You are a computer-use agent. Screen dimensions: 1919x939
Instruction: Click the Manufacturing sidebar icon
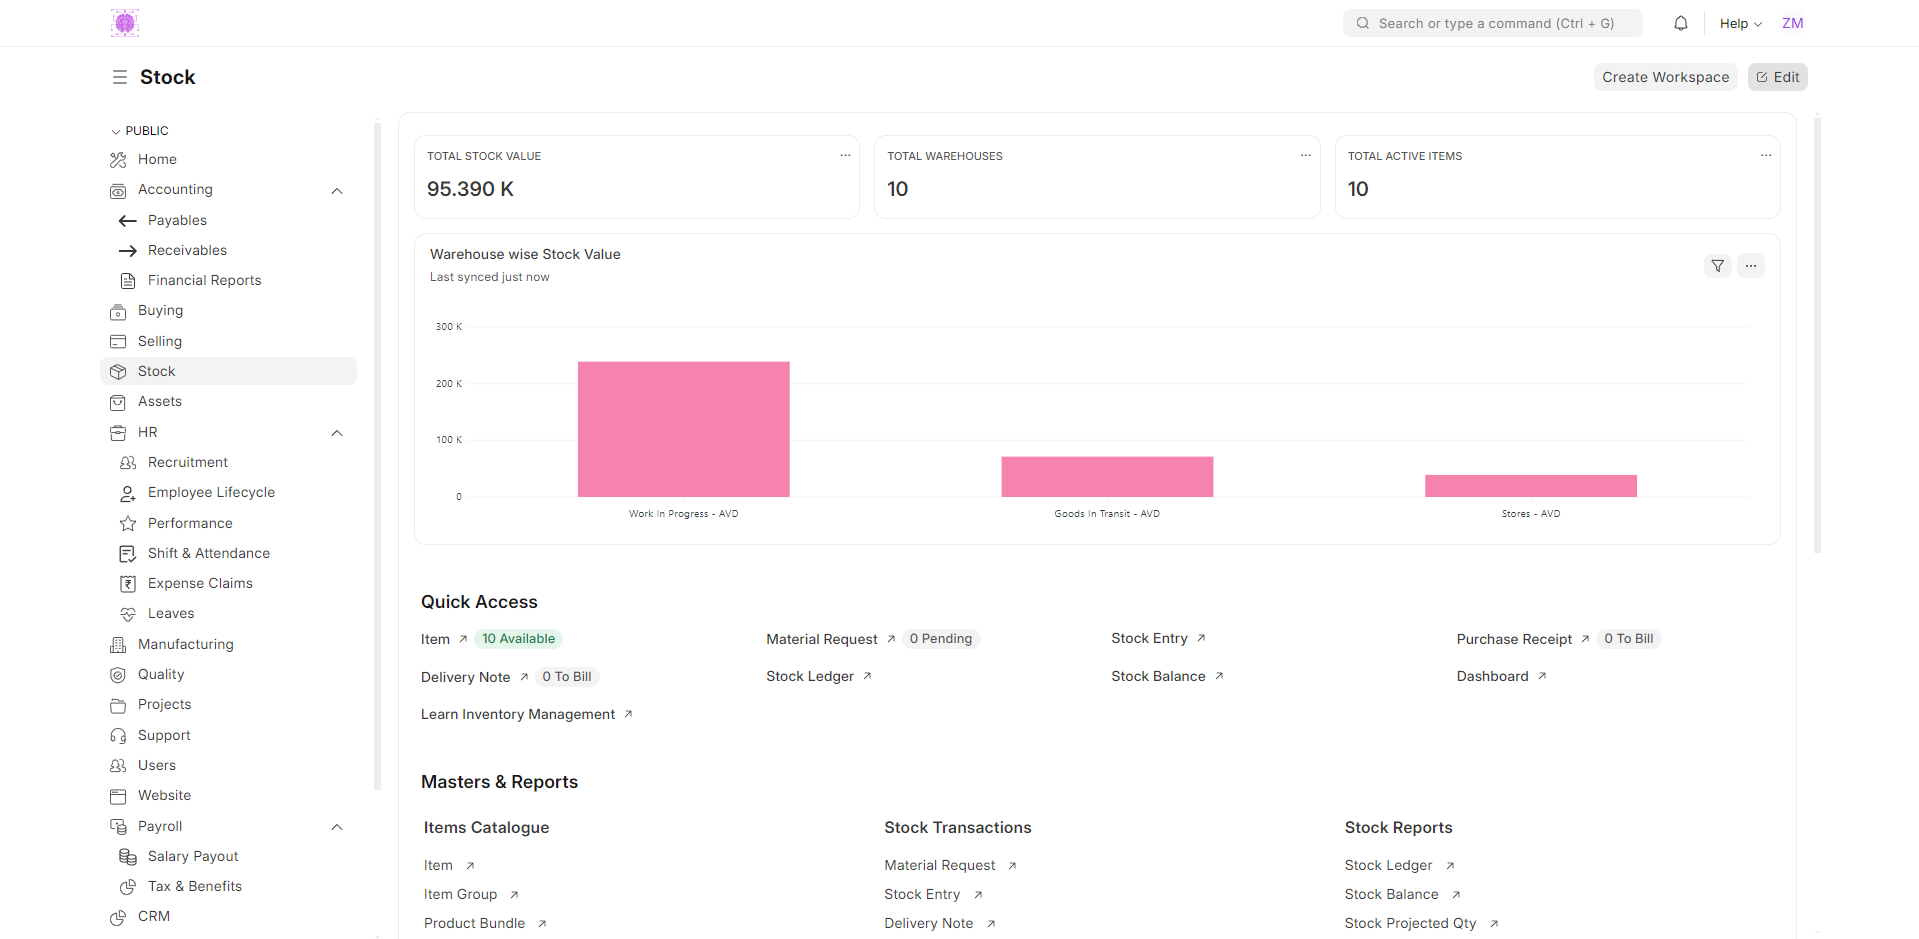[118, 645]
